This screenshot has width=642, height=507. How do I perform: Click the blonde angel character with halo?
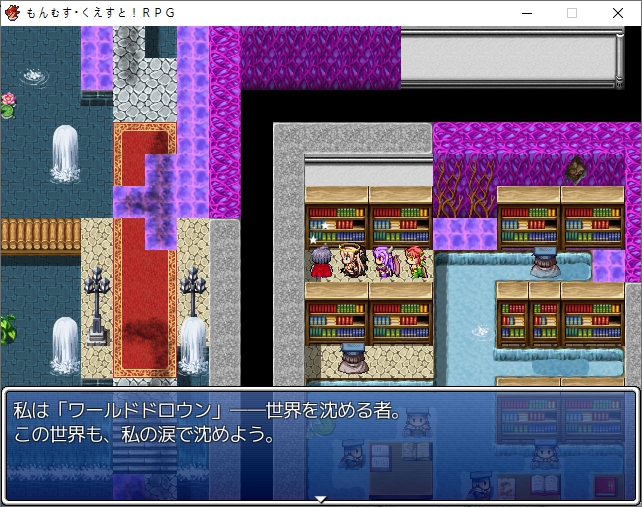click(x=353, y=261)
